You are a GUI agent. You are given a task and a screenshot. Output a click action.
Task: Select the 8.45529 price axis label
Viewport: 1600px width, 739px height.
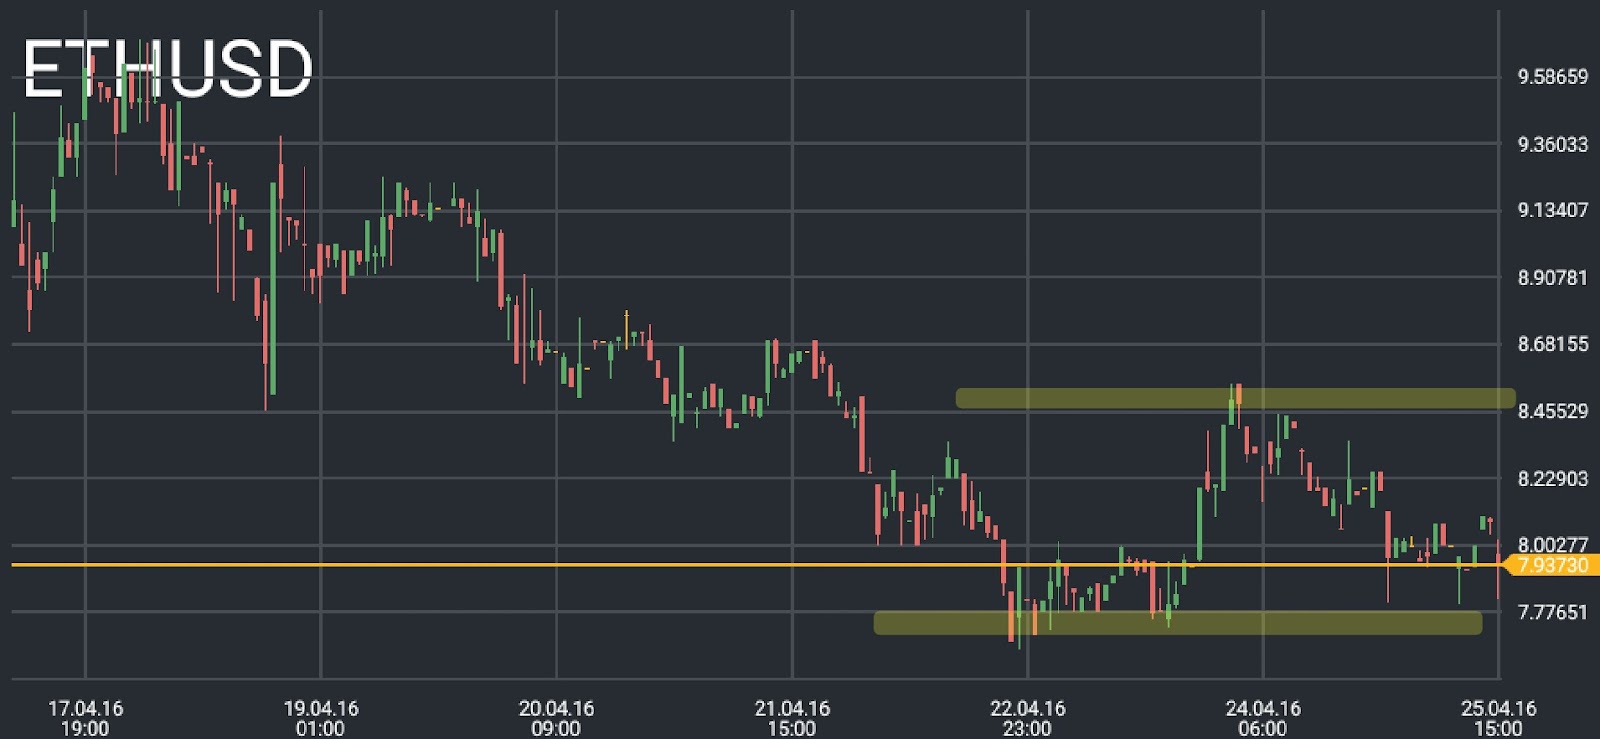click(x=1552, y=411)
